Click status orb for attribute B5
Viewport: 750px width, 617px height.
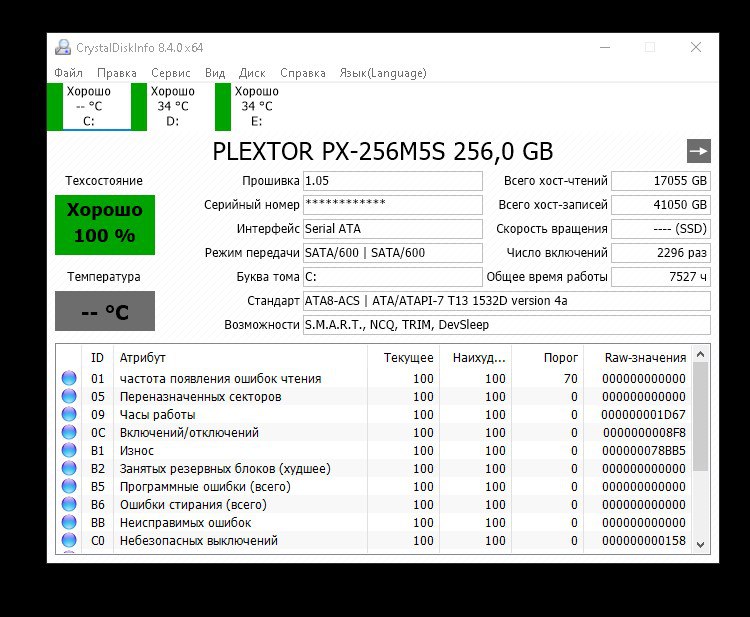click(69, 486)
